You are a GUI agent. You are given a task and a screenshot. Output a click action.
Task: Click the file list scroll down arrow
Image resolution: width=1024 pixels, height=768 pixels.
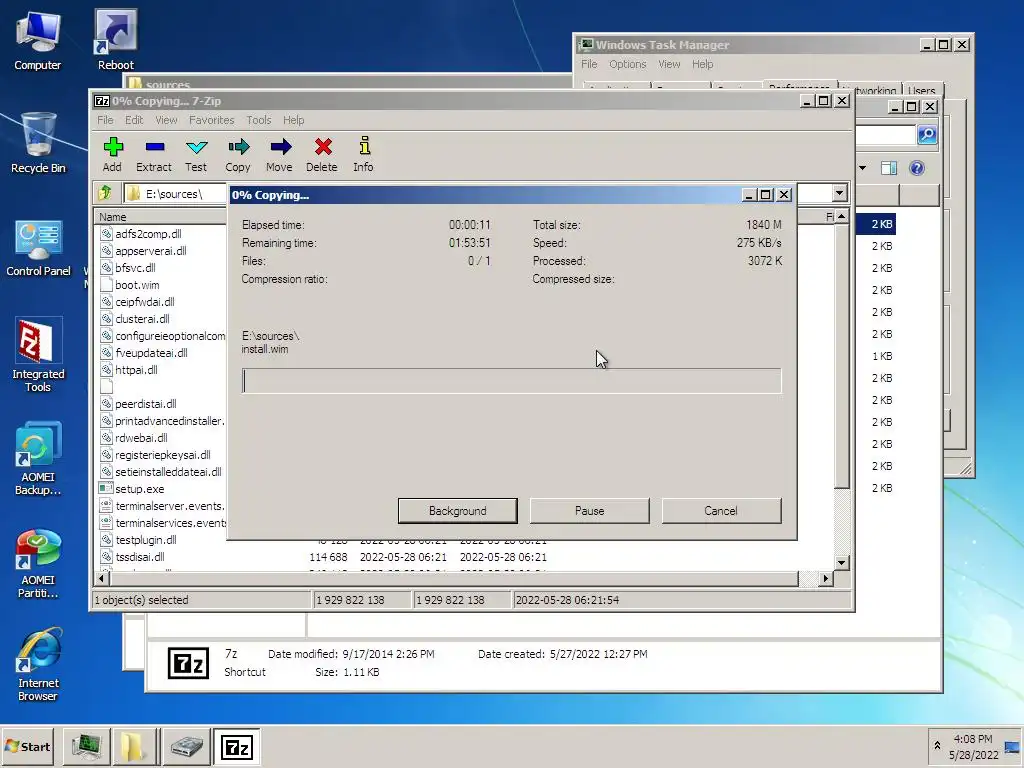[x=842, y=562]
